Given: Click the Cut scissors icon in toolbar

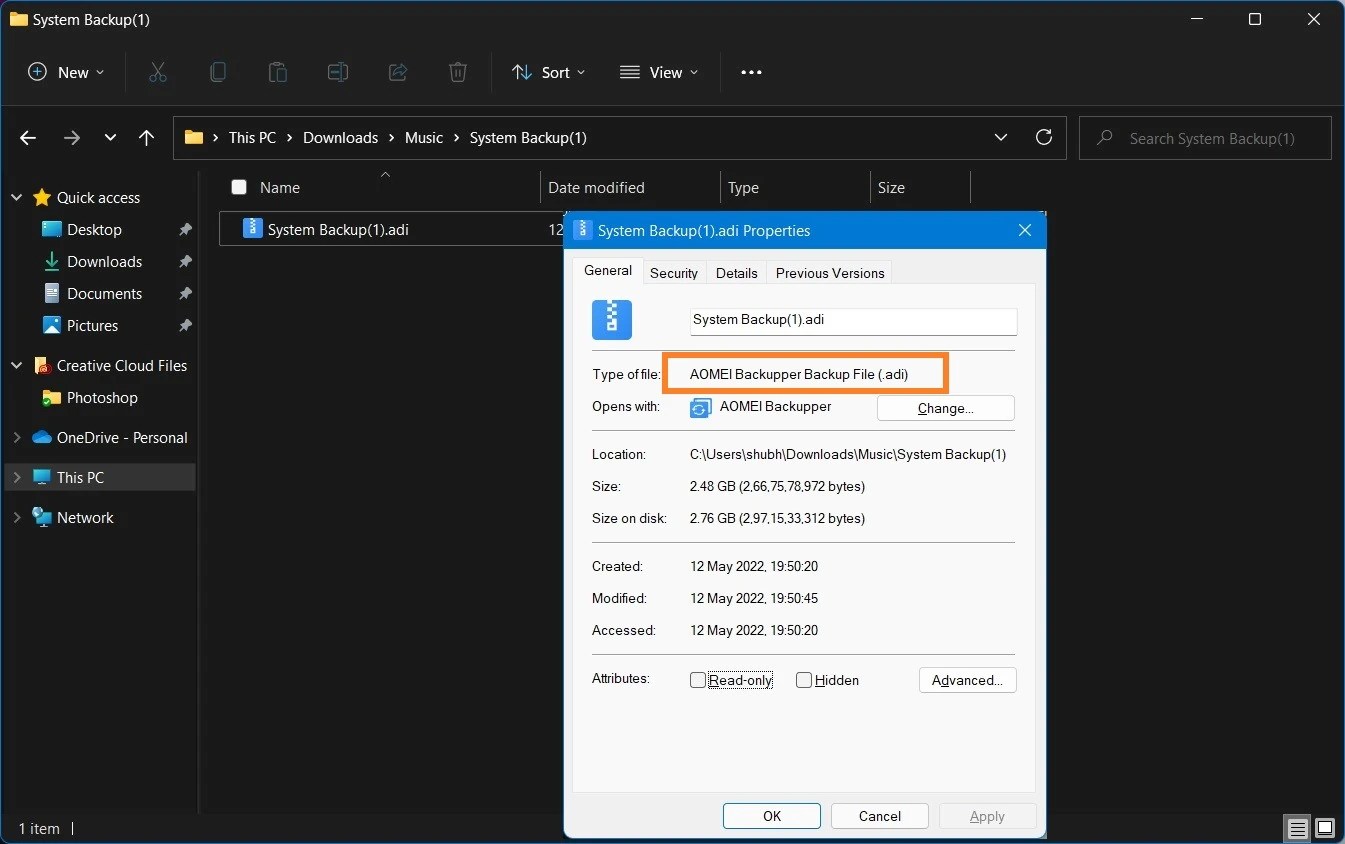Looking at the screenshot, I should point(157,72).
